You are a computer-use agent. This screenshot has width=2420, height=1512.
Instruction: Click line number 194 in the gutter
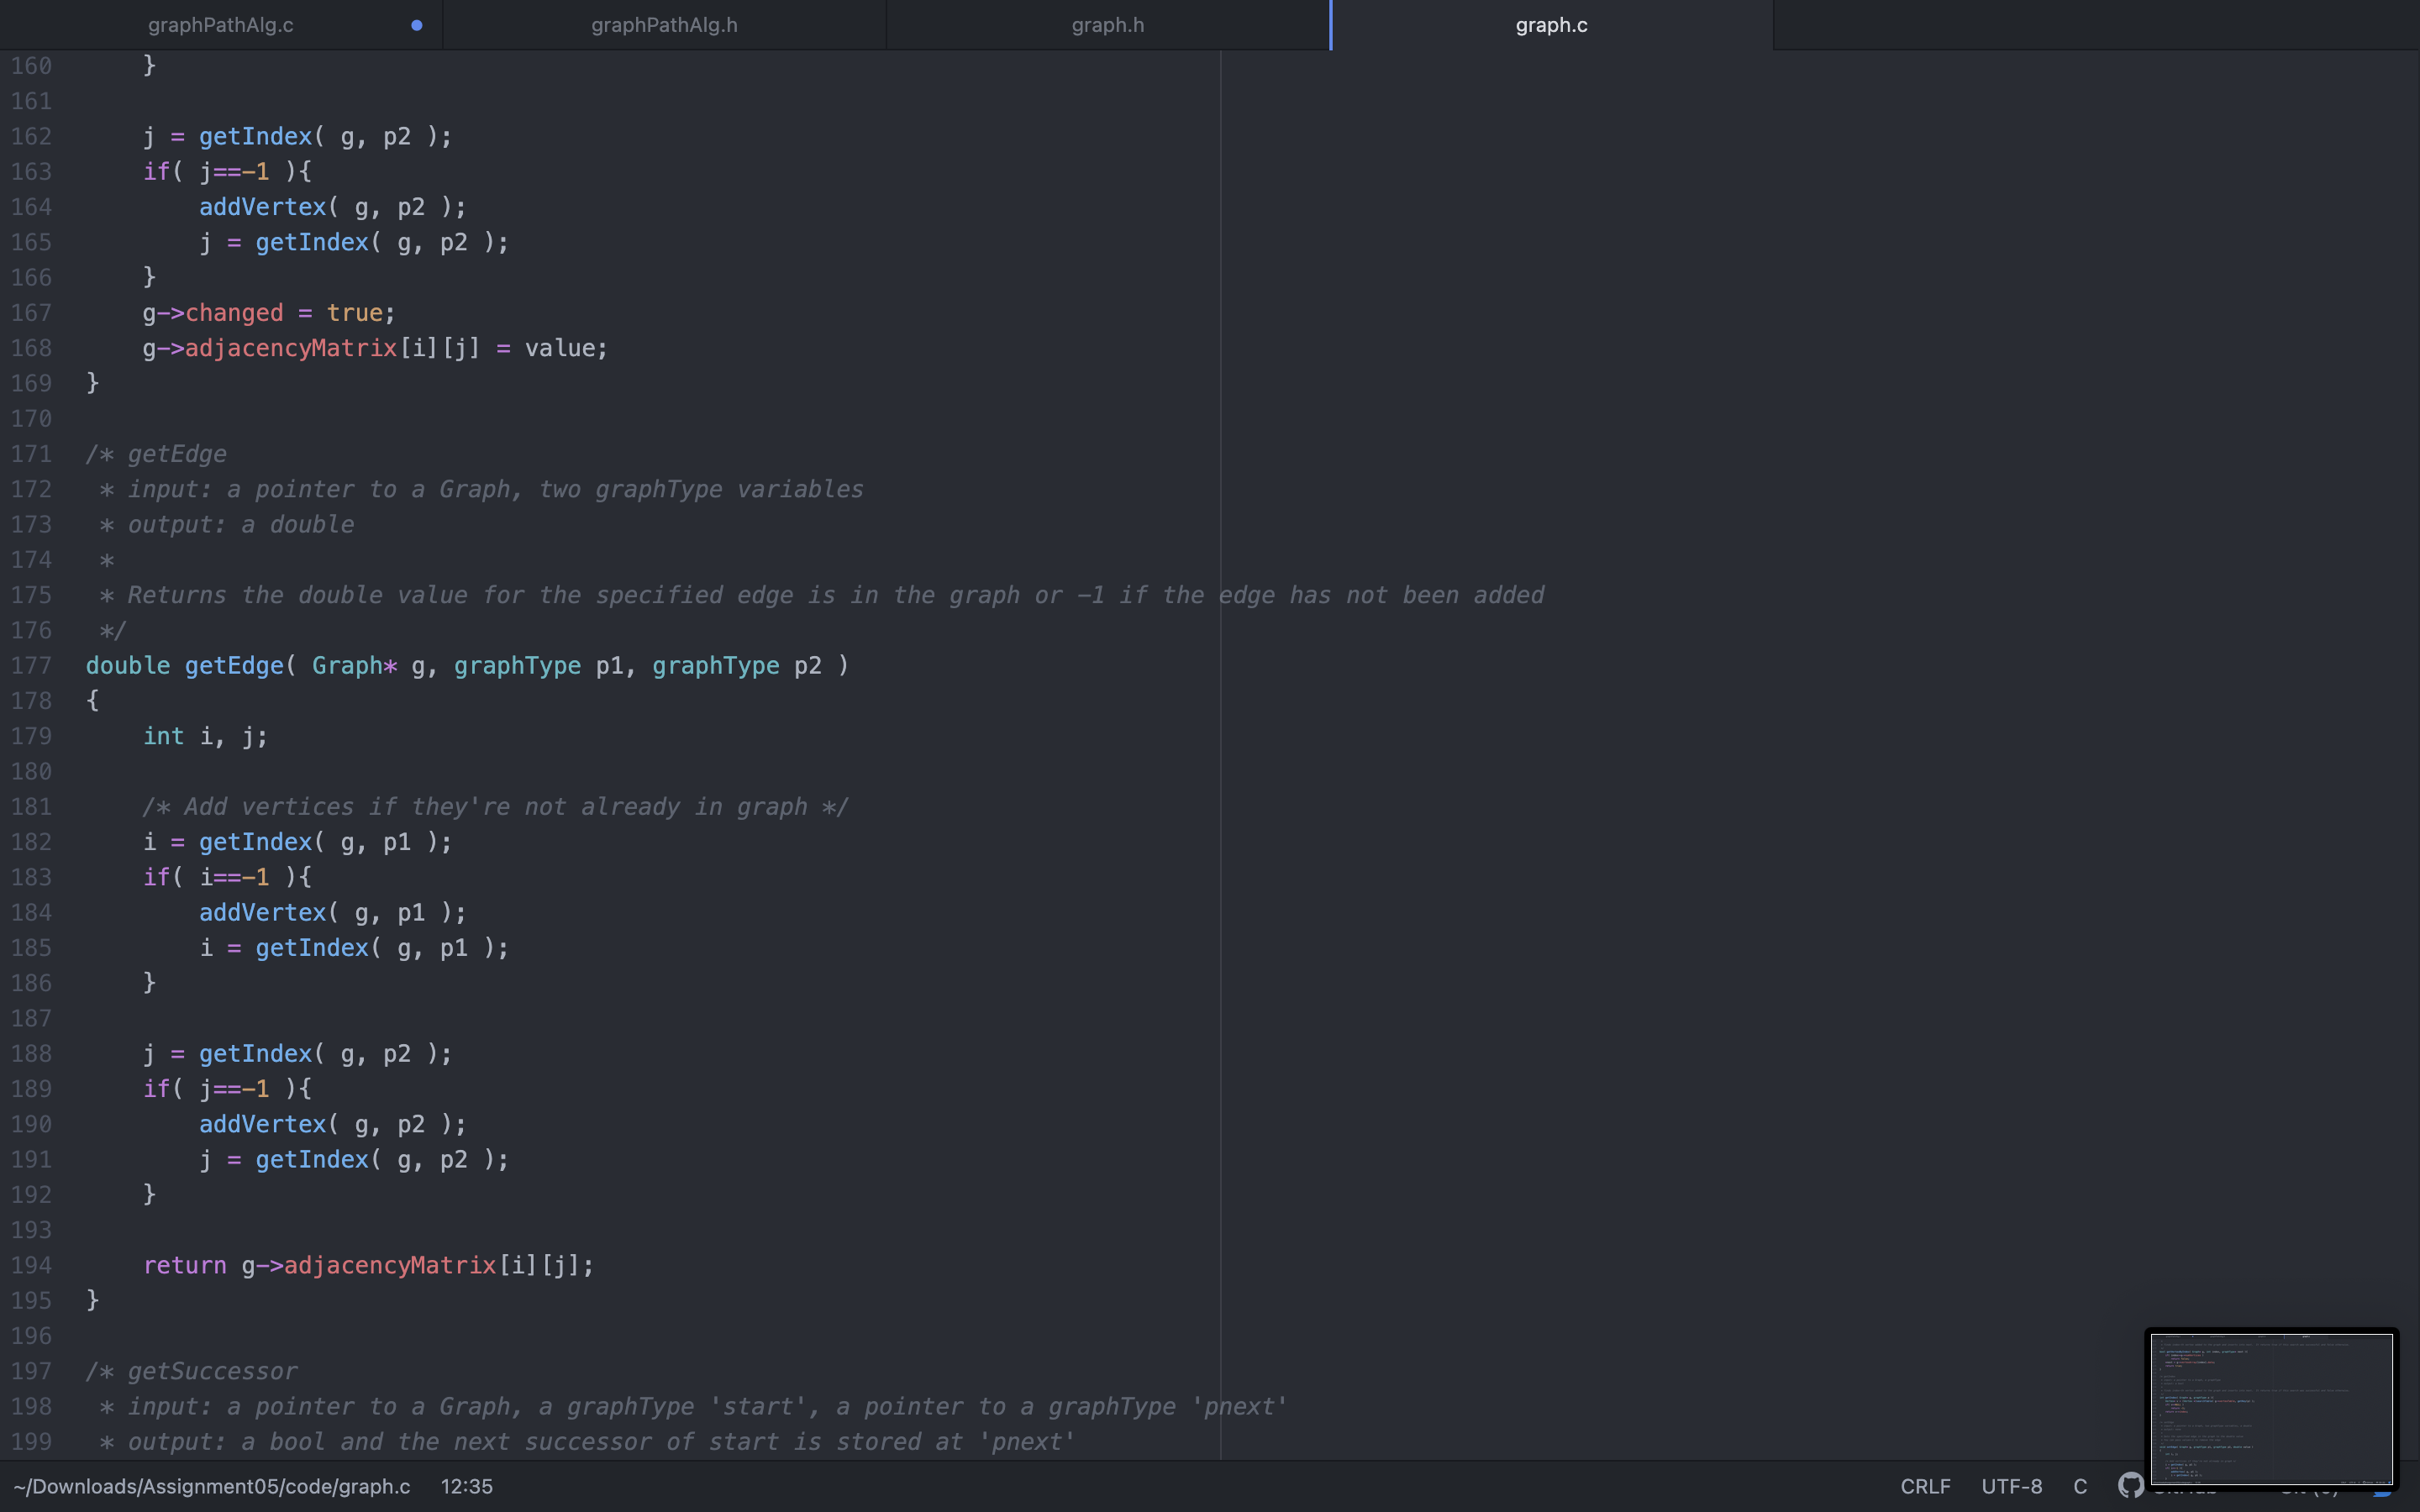tap(31, 1266)
